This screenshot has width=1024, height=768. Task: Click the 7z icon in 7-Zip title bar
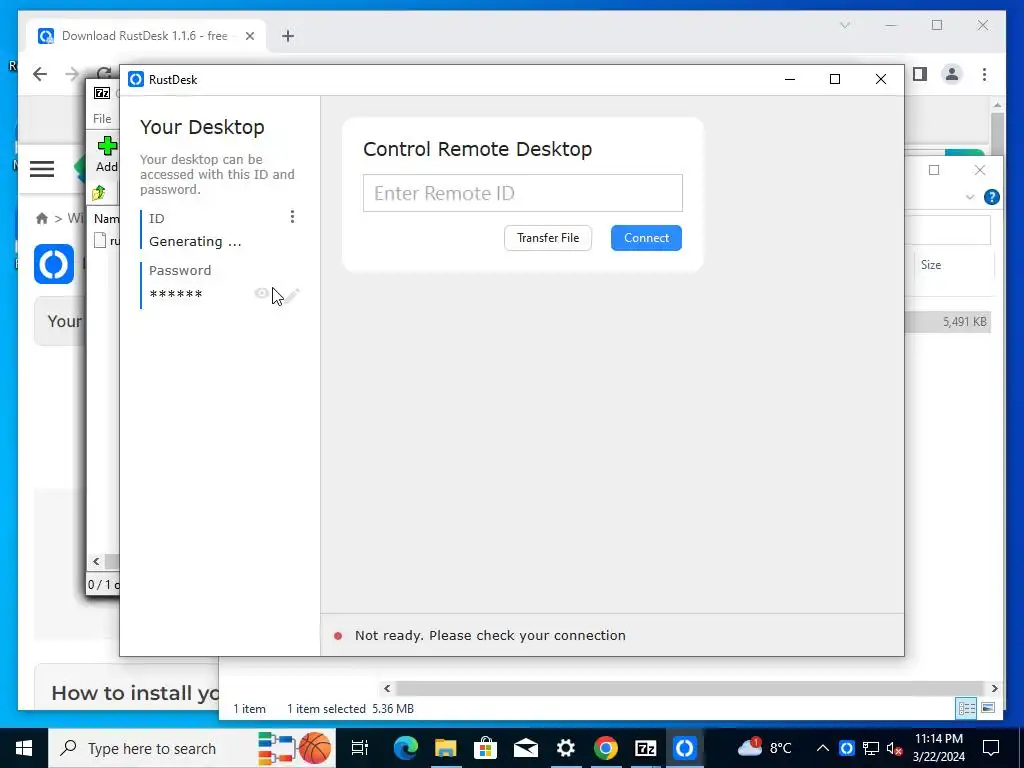102,93
